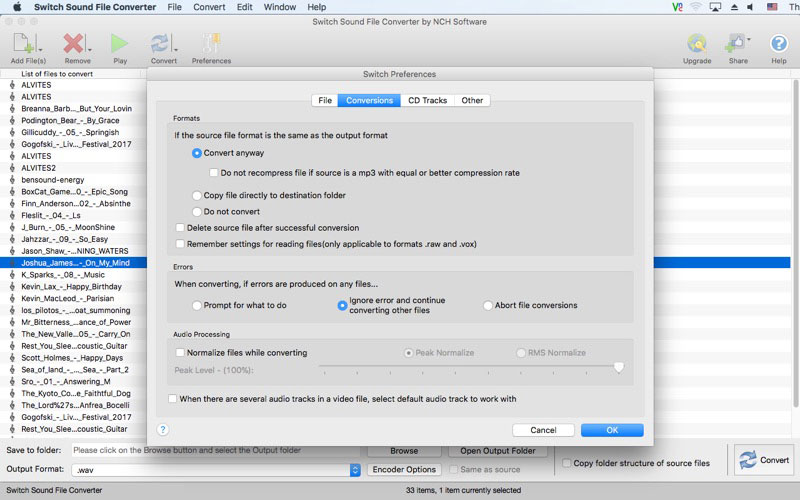Image resolution: width=800 pixels, height=500 pixels.
Task: Check Remember settings for reading files
Action: [x=180, y=244]
